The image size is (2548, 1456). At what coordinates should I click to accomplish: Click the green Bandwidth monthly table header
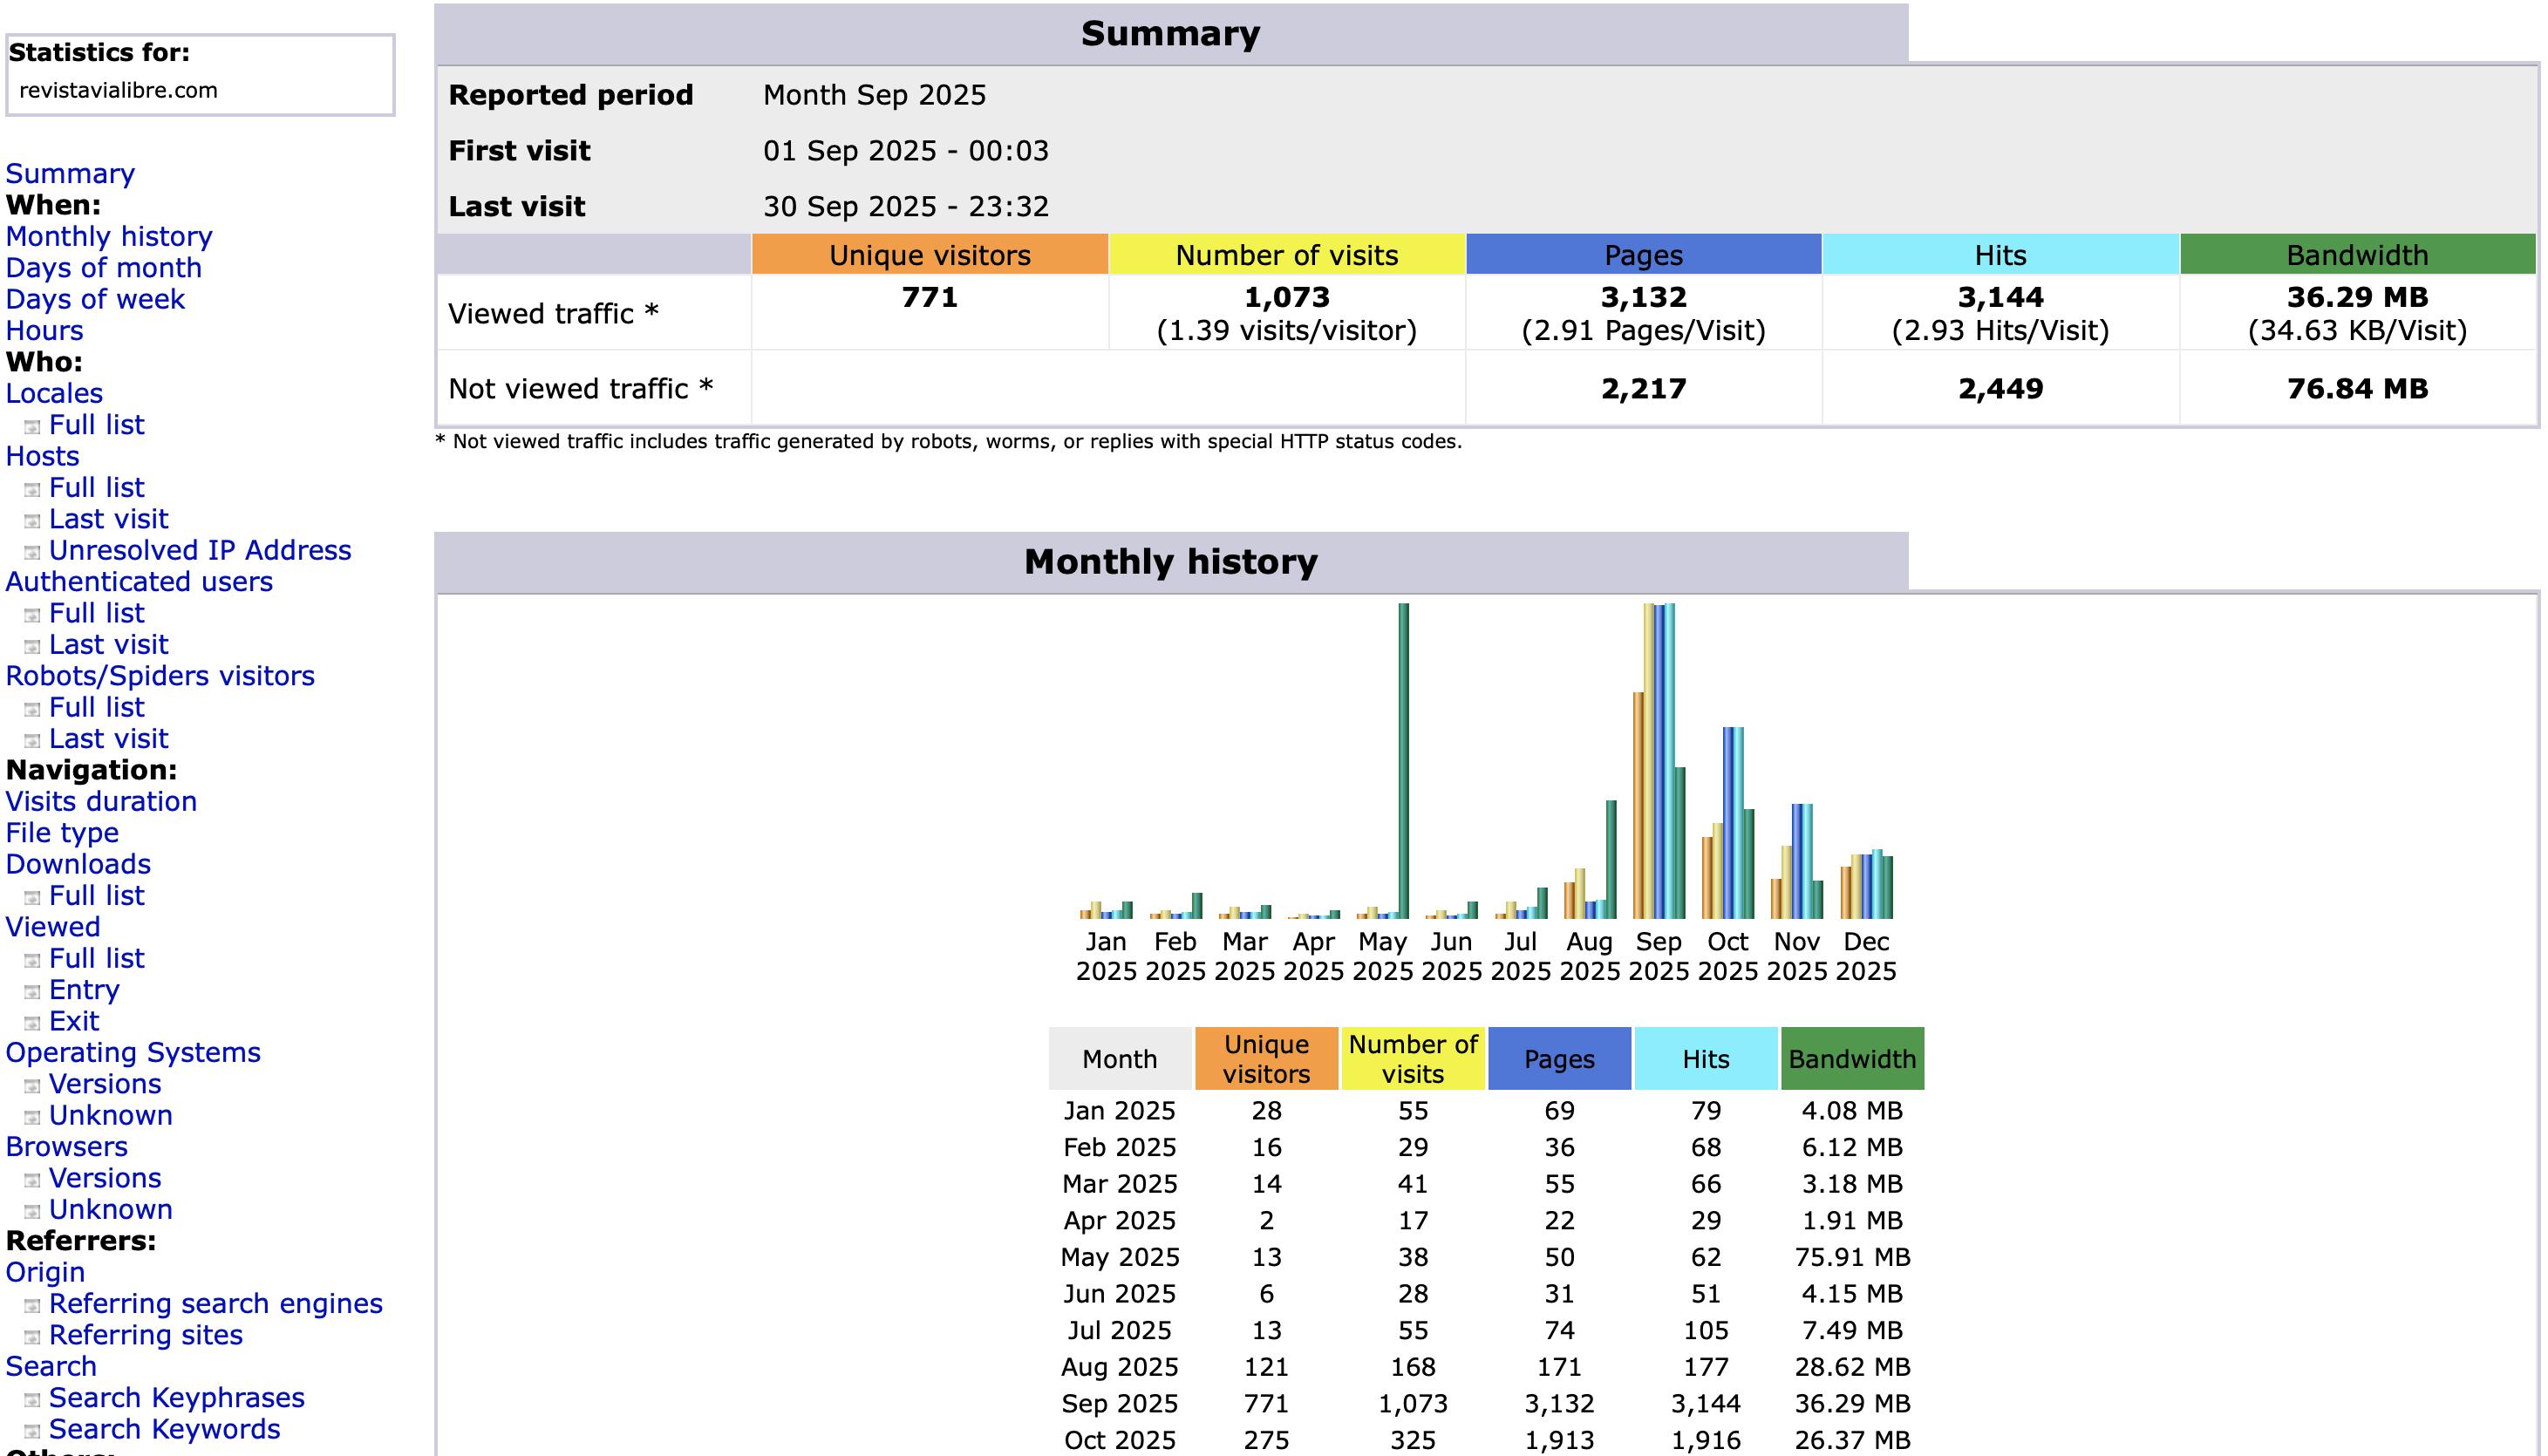(1851, 1059)
